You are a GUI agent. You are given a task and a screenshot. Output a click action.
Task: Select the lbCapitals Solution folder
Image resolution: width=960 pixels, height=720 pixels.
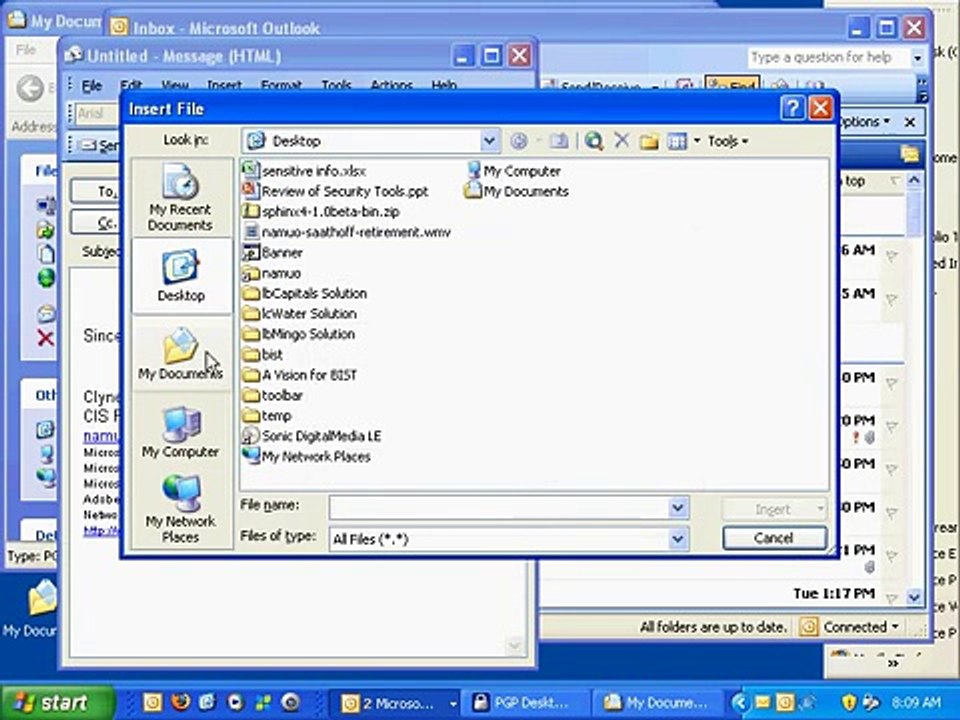click(305, 293)
